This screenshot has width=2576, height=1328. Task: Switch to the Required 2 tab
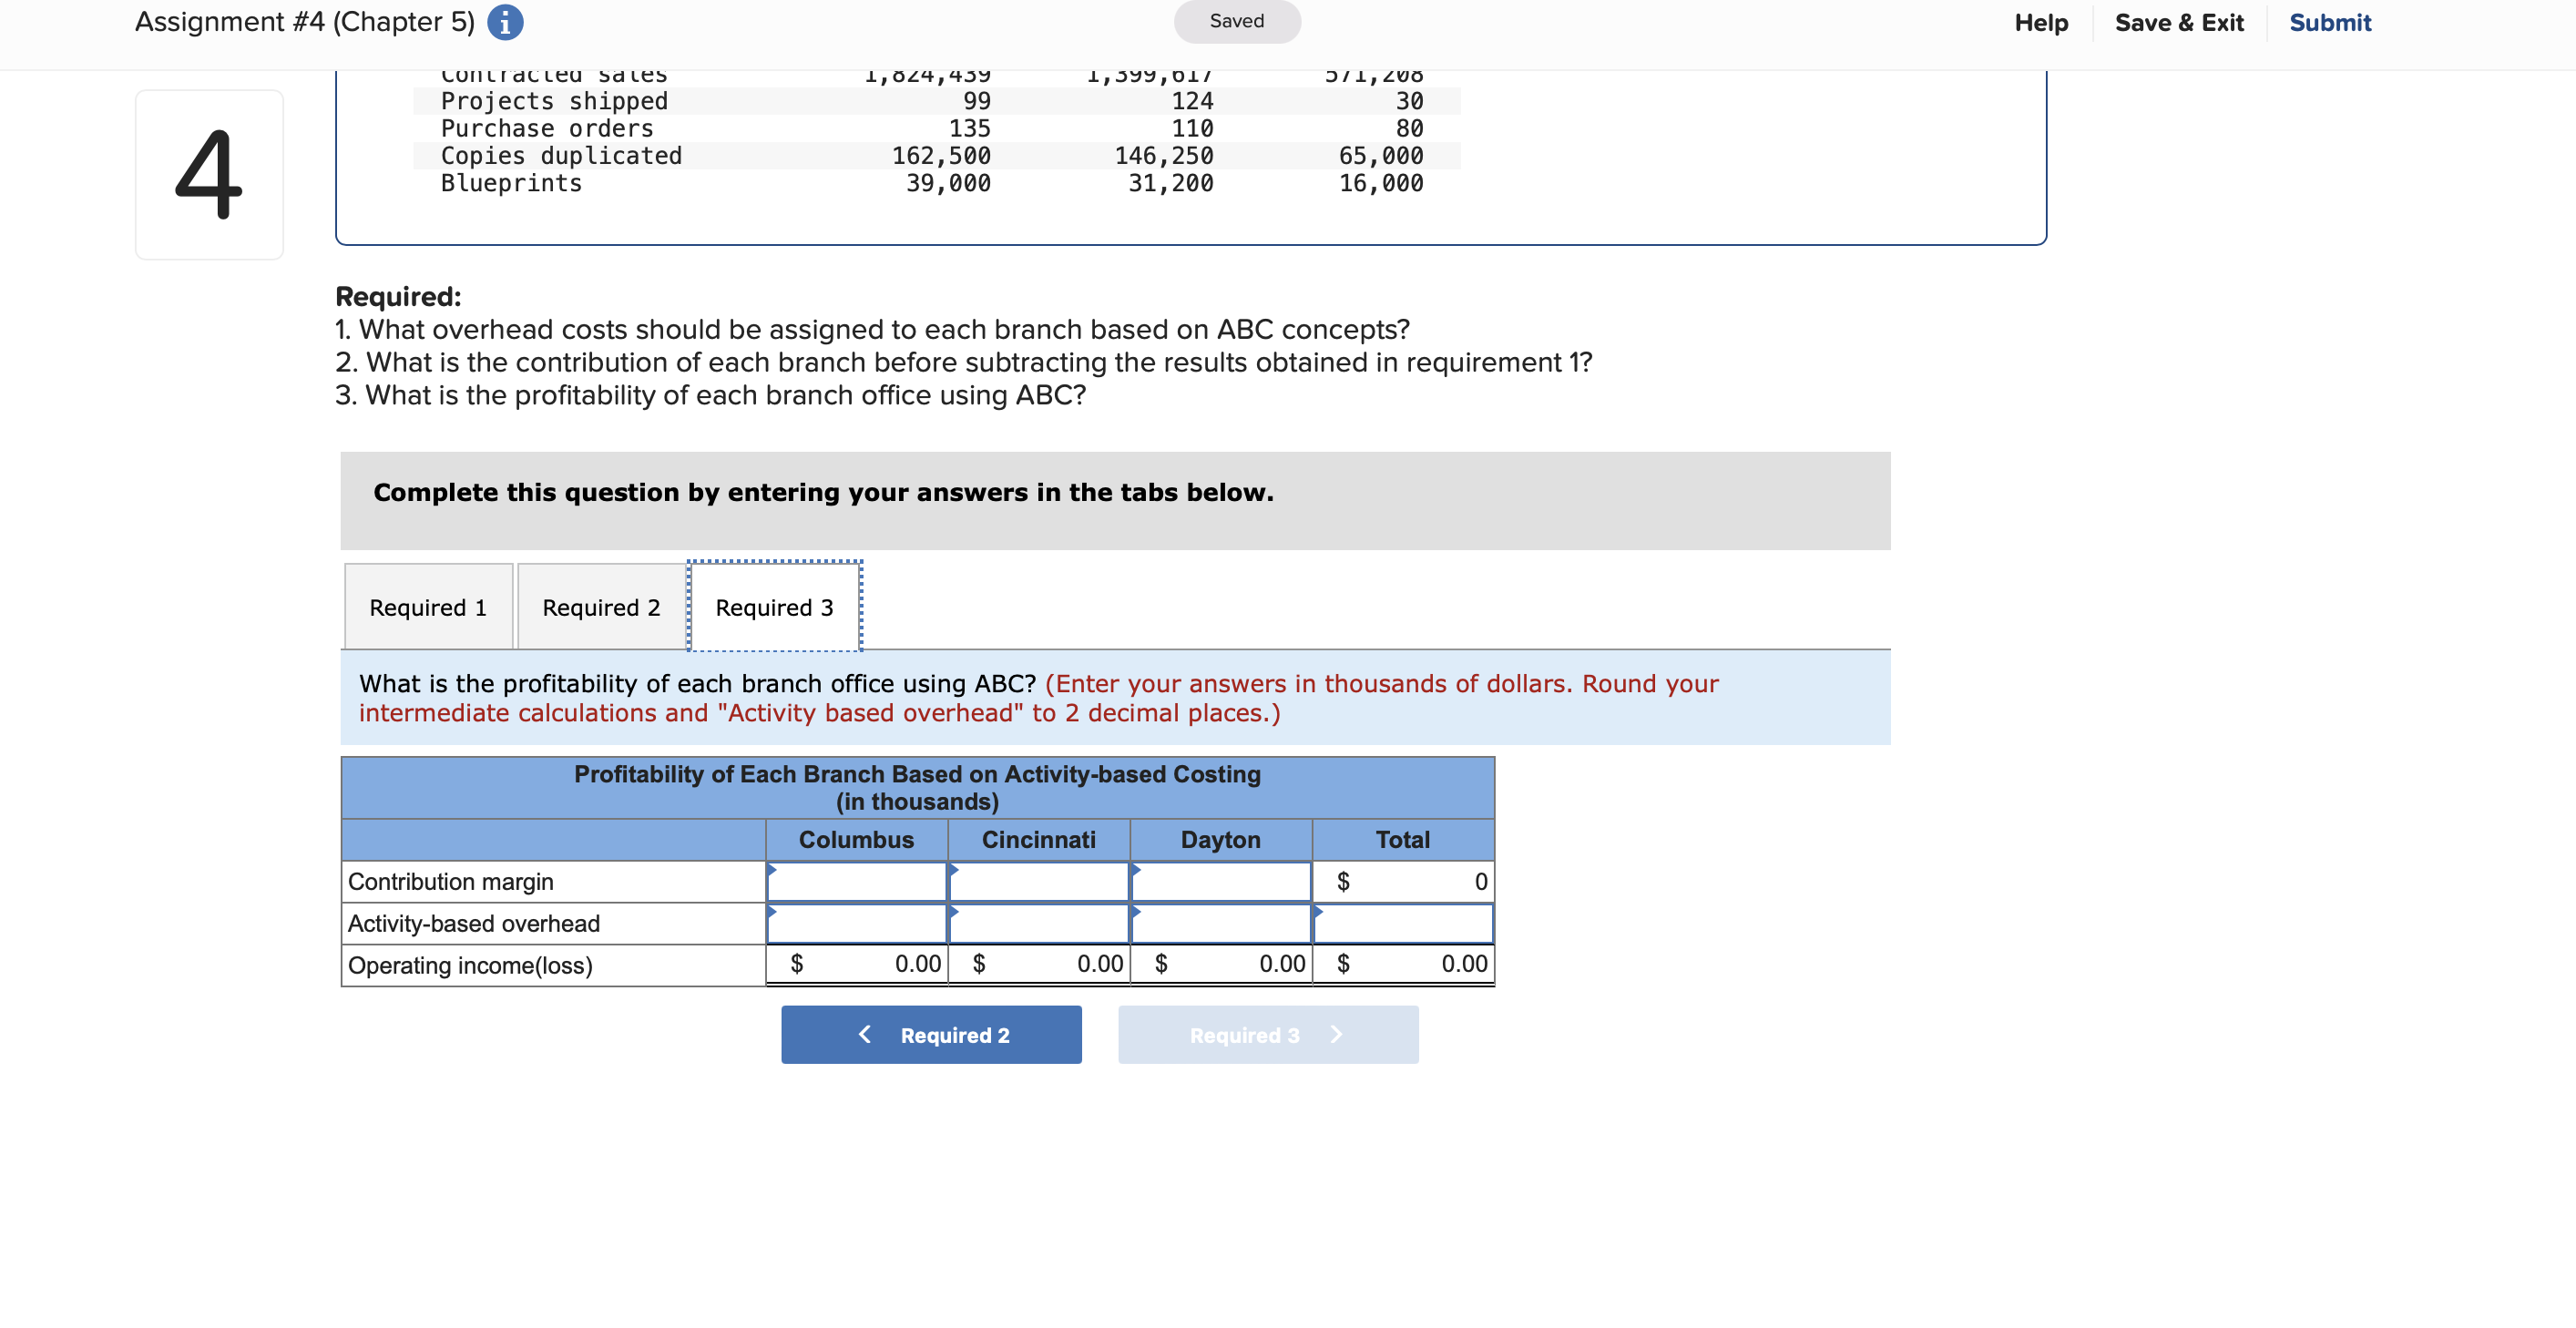coord(600,606)
